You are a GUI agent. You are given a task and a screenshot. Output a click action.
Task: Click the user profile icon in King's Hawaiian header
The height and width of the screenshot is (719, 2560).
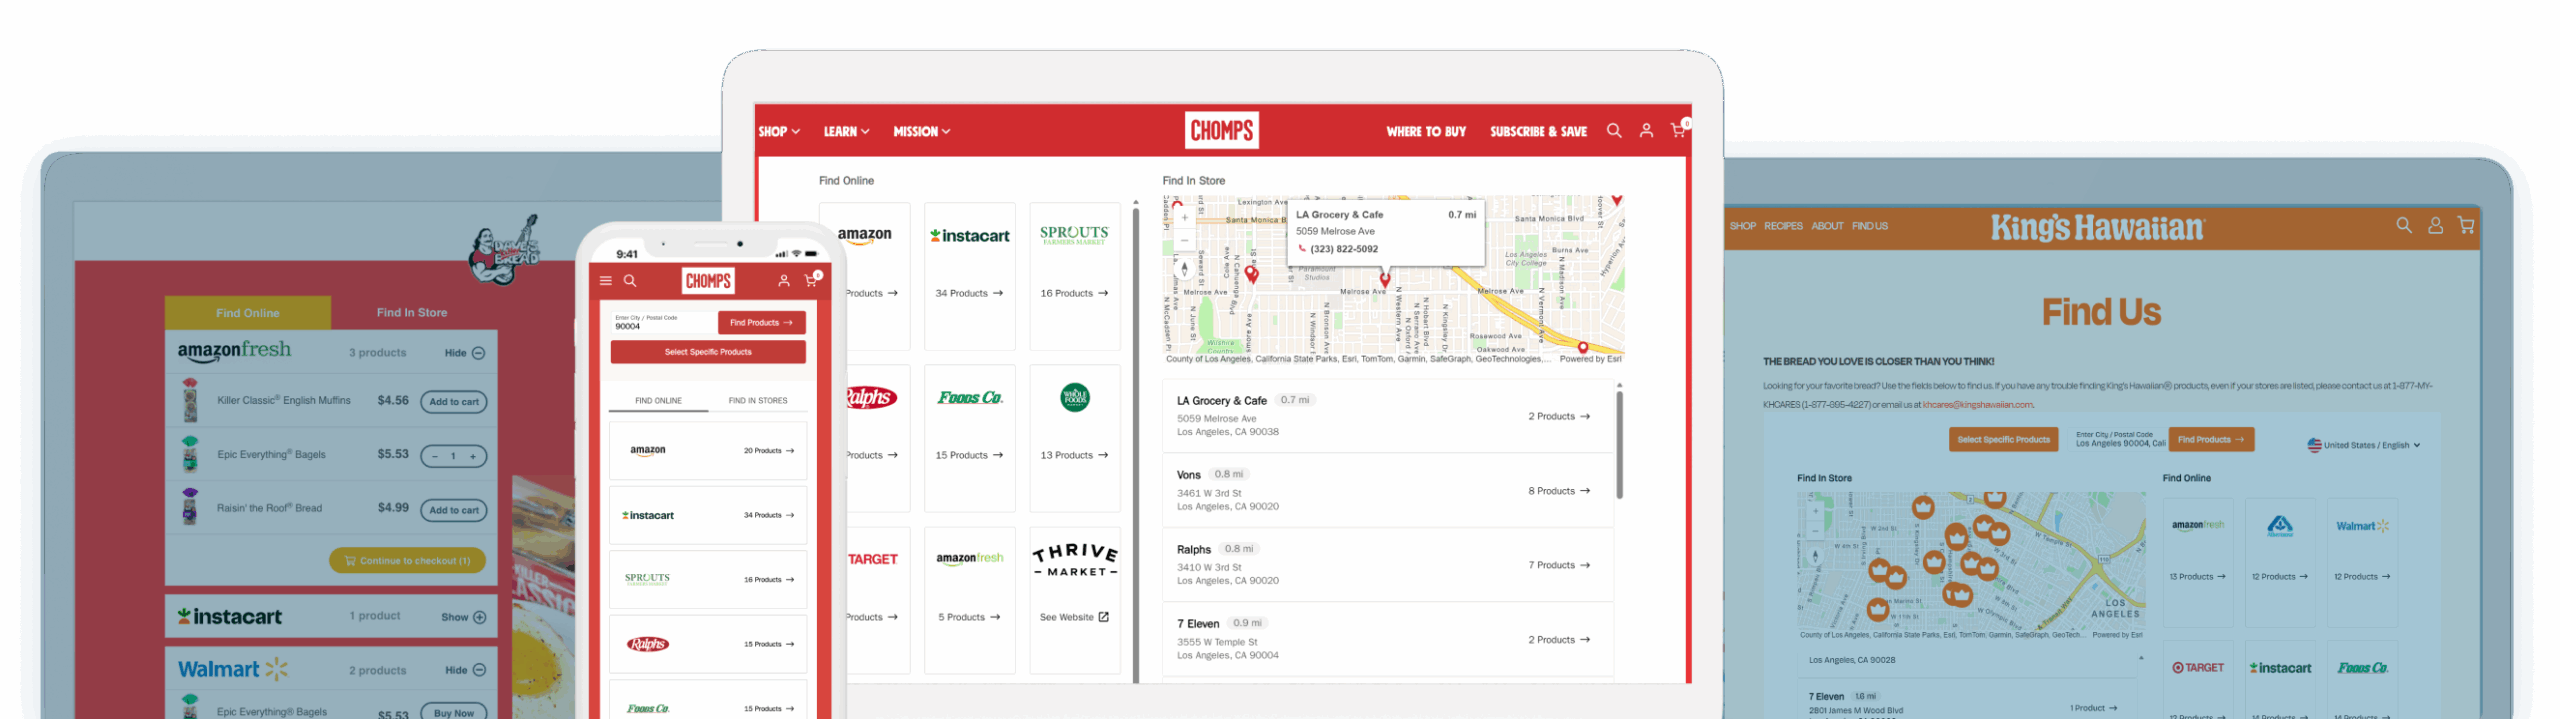[2435, 226]
